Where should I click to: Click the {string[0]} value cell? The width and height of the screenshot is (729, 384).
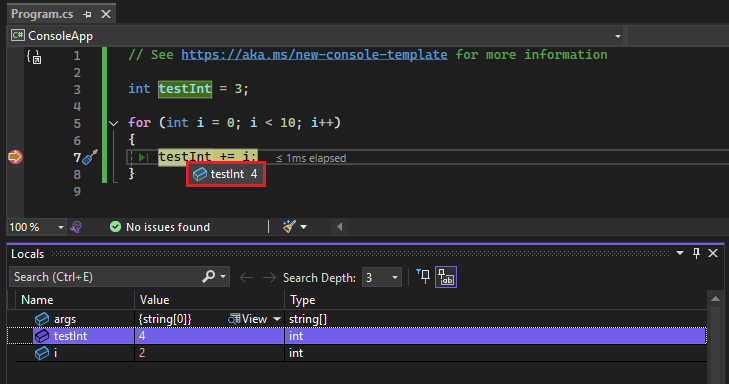(x=165, y=319)
